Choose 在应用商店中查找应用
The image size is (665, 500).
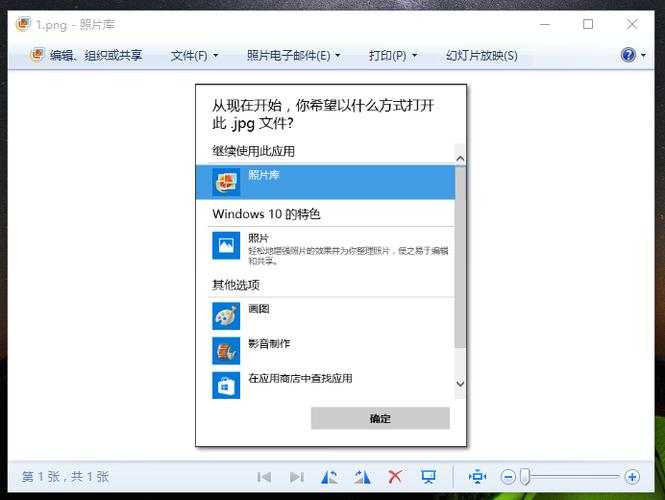(x=300, y=378)
